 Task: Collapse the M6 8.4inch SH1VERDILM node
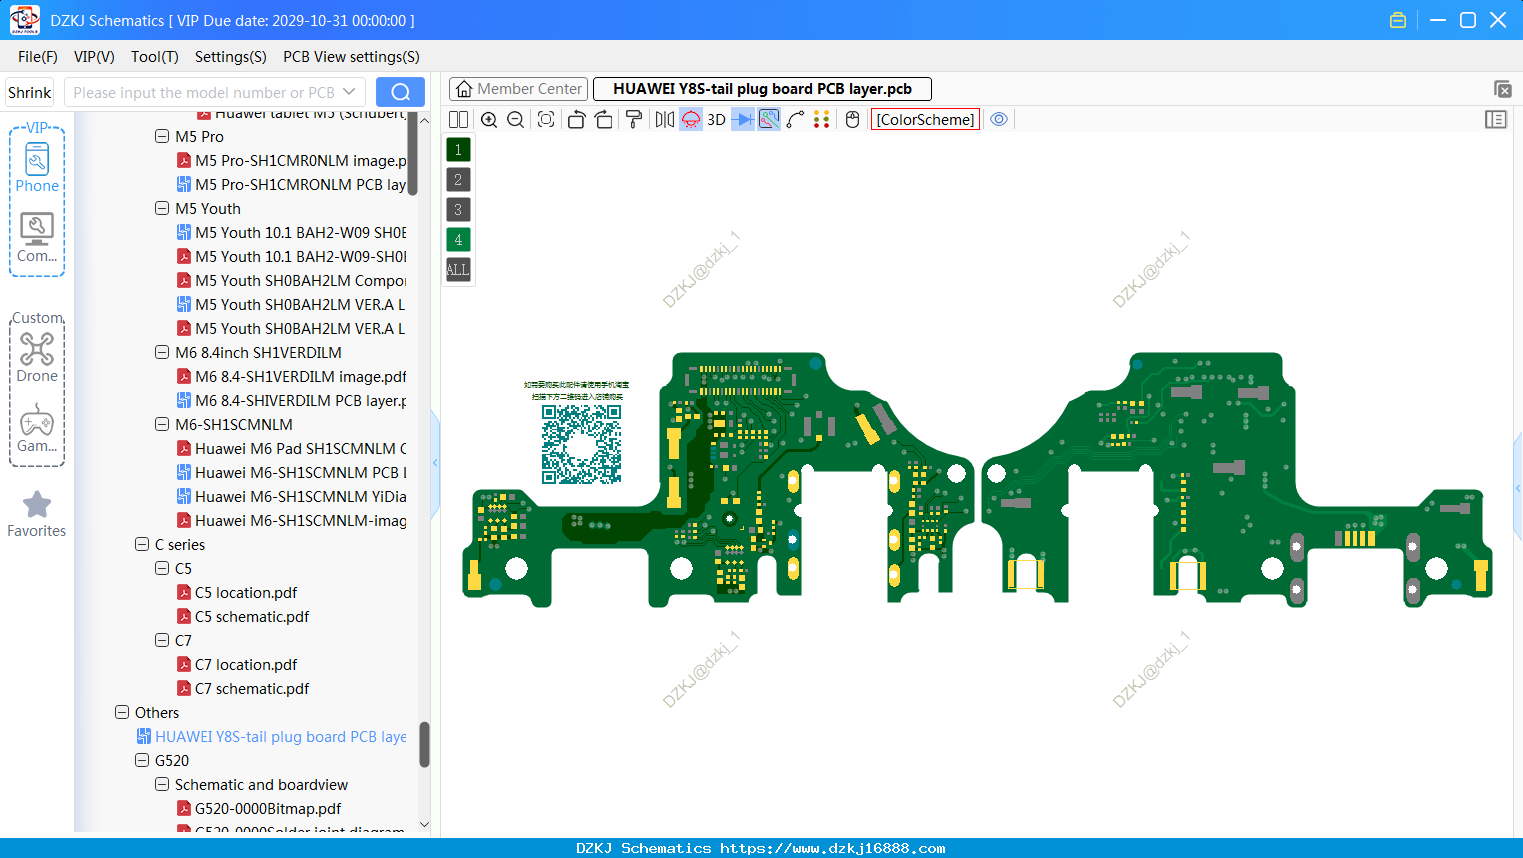click(x=162, y=352)
